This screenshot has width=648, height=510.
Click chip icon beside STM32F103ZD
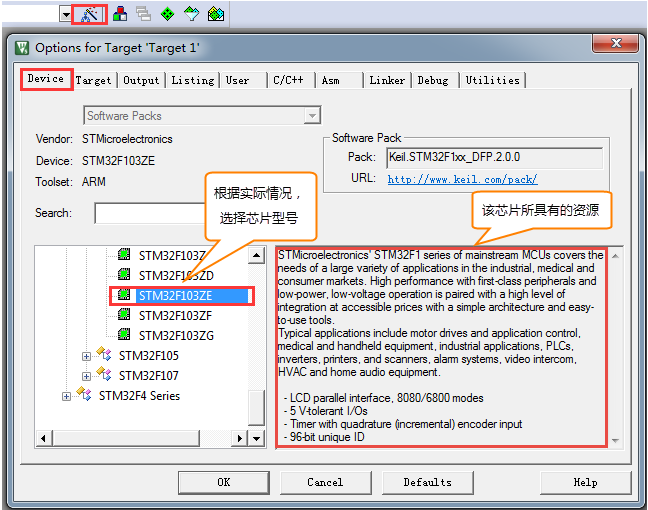pyautogui.click(x=124, y=274)
